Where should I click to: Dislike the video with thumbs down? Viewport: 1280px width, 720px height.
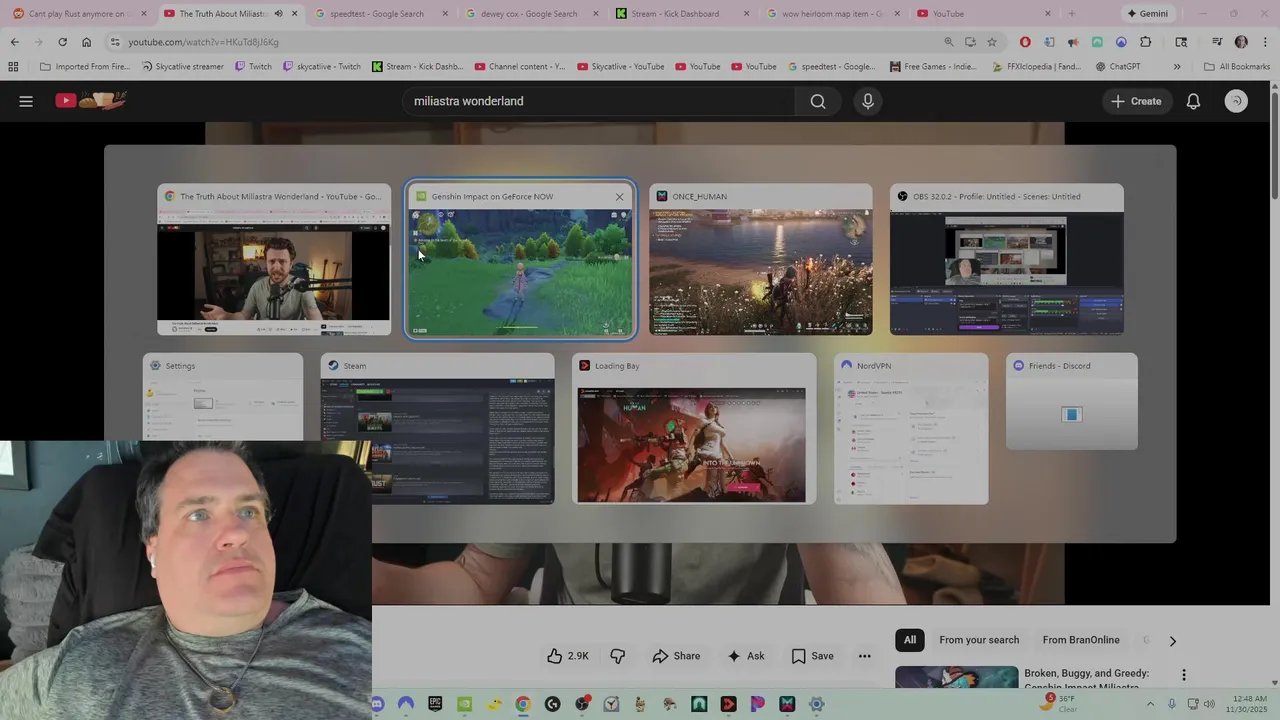coord(618,656)
